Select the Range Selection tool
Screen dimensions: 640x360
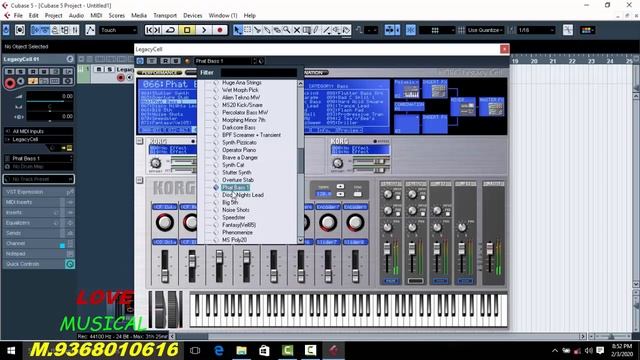pos(247,30)
